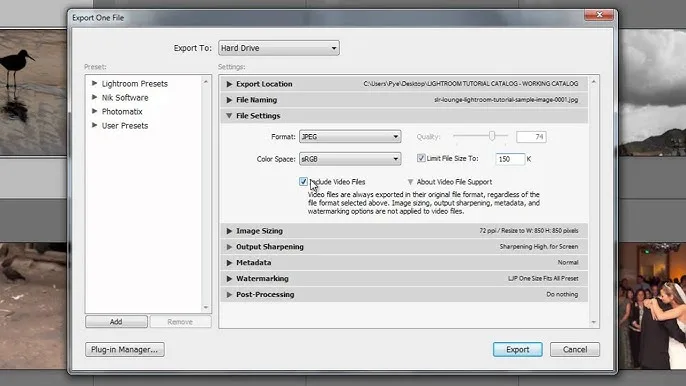Click the 'Do nothing' post-processing summary

click(x=562, y=295)
